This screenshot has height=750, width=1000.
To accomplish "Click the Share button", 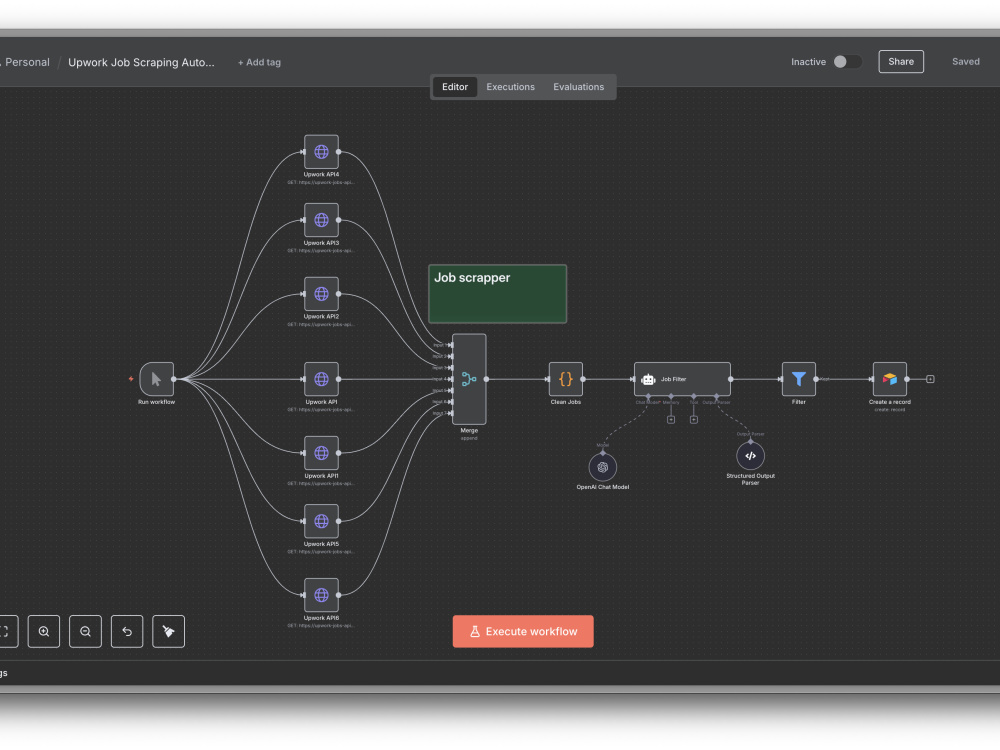I will pos(901,62).
